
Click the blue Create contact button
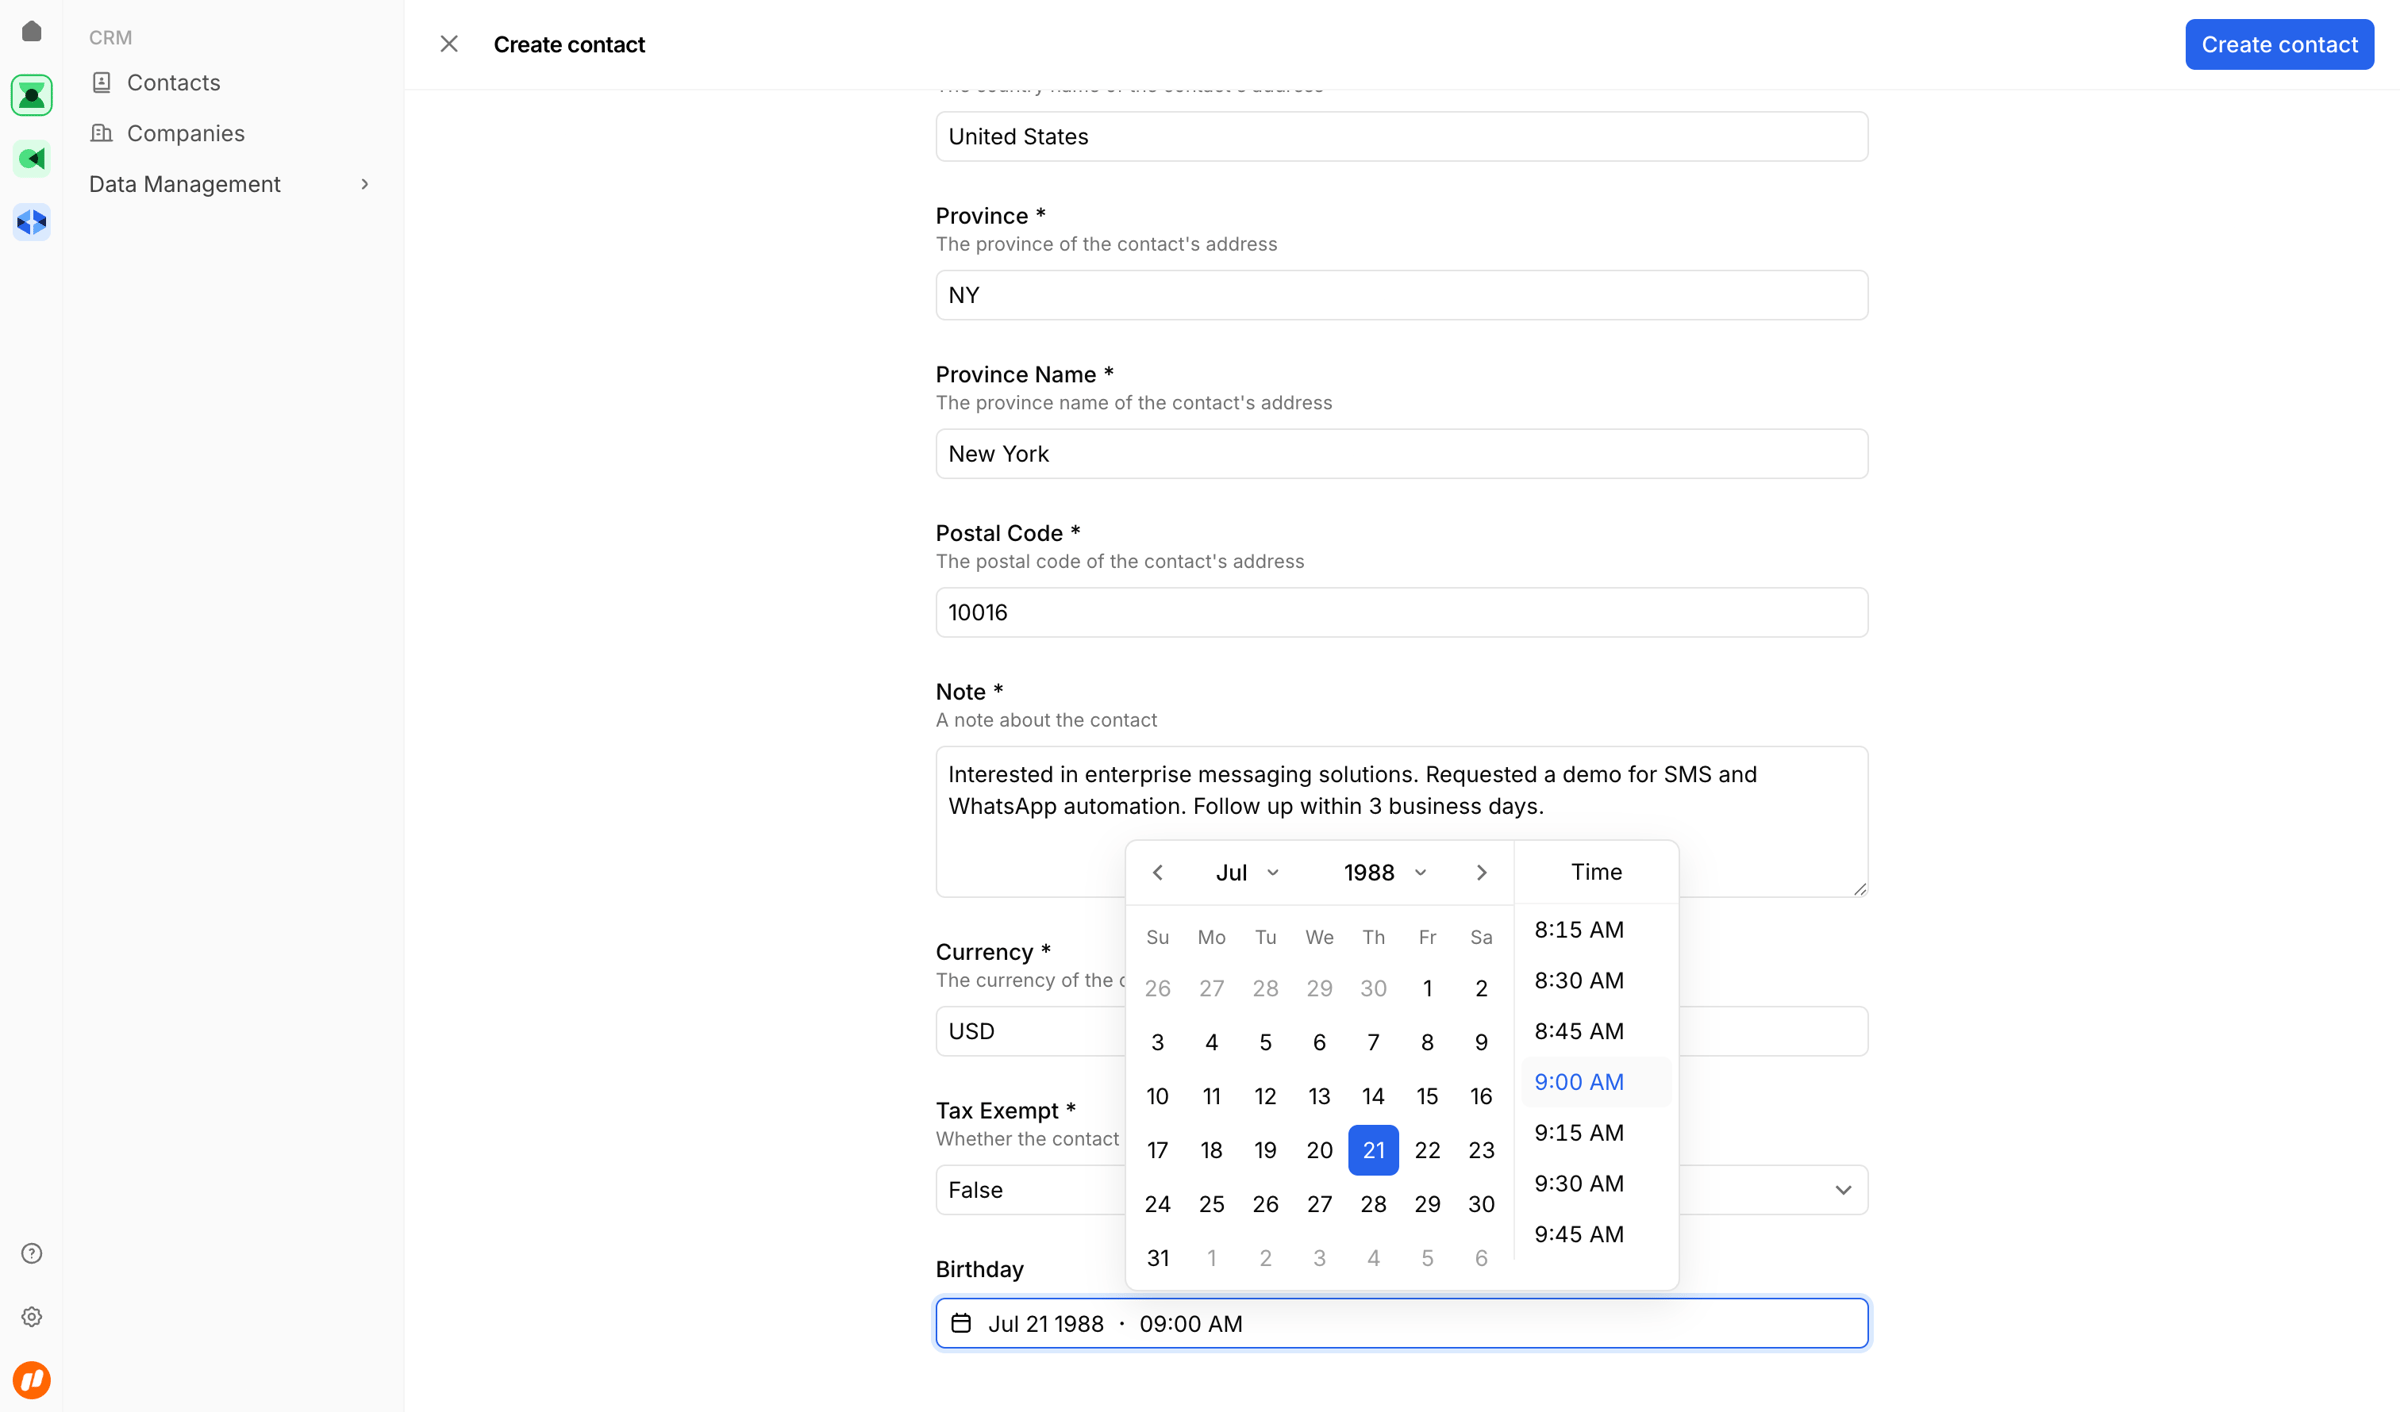(2279, 44)
